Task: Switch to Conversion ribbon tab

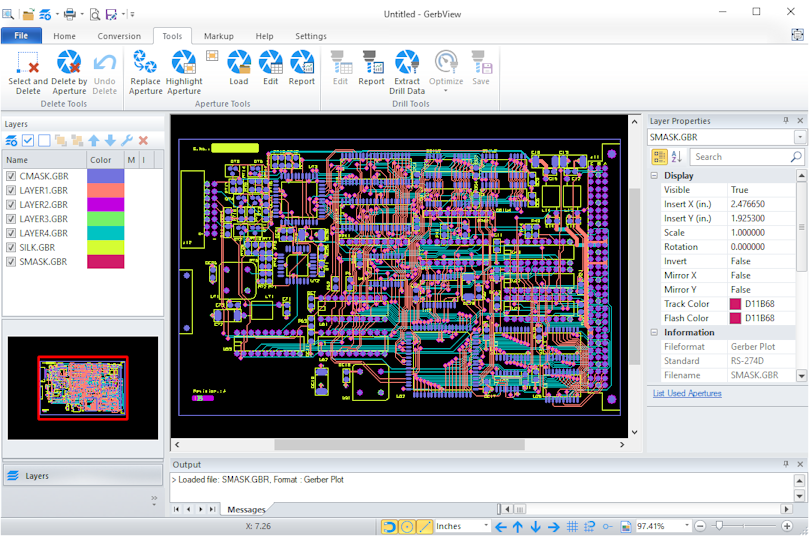Action: click(x=119, y=36)
